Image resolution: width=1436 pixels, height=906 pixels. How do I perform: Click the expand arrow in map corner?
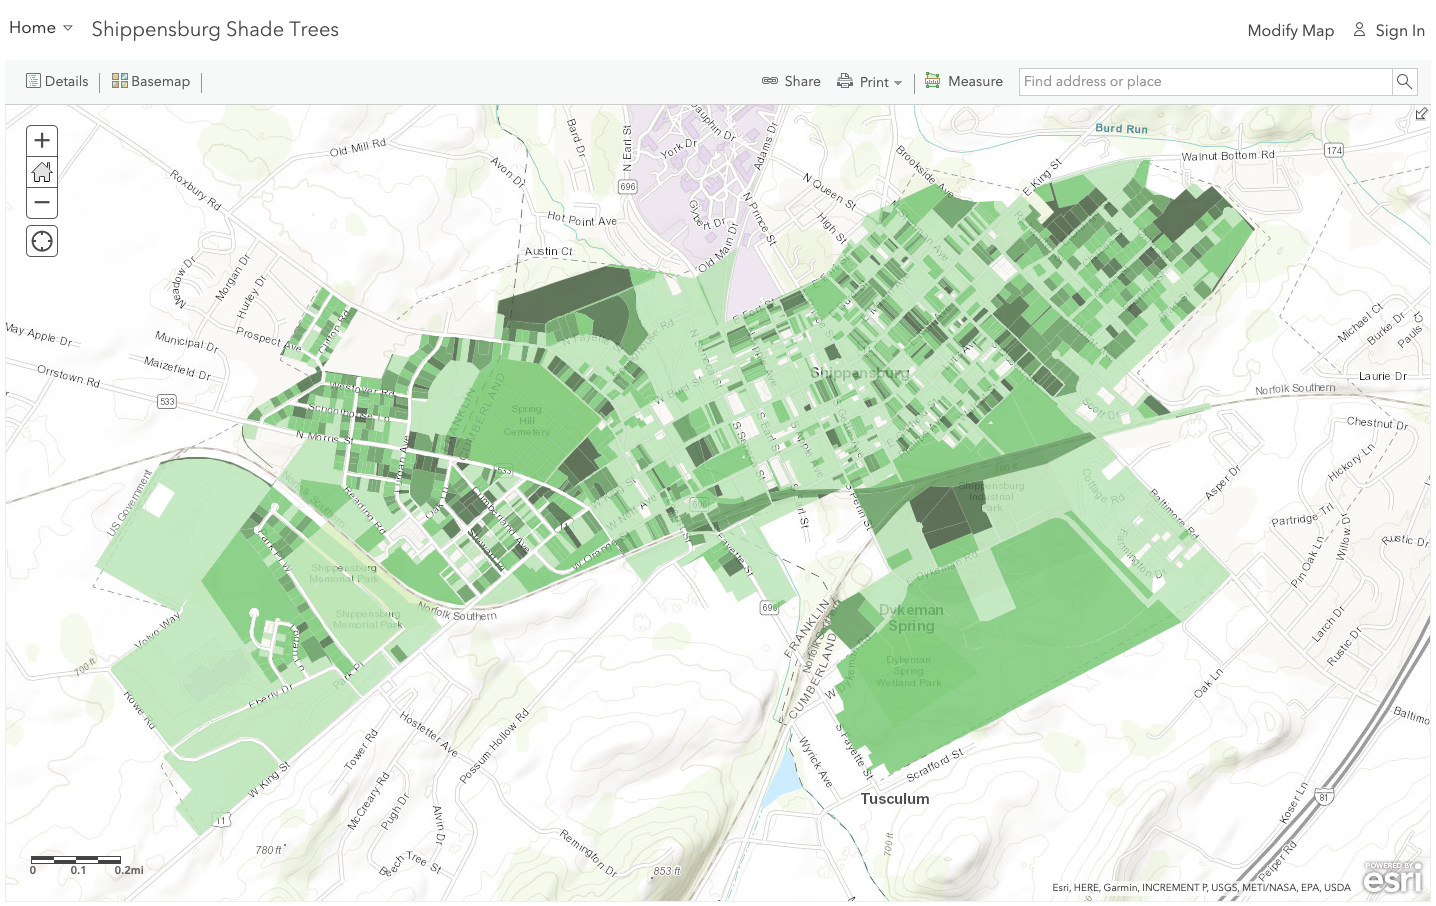click(1420, 114)
